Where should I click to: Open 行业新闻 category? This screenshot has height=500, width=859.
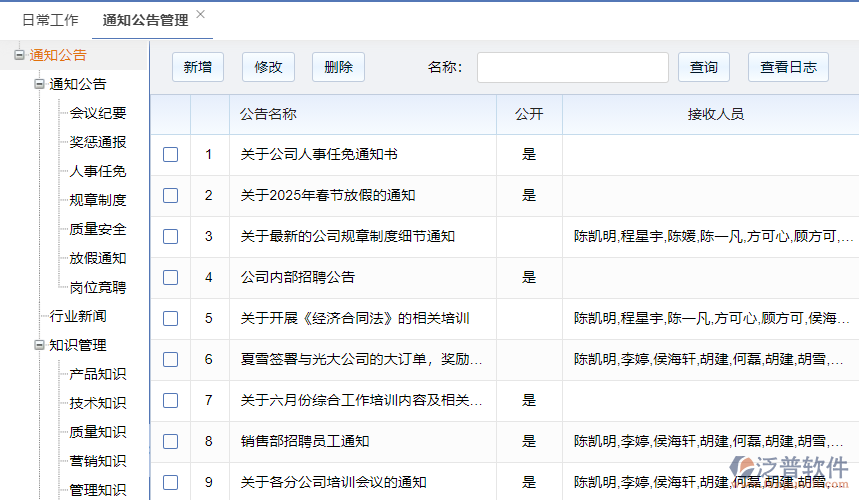coord(78,317)
